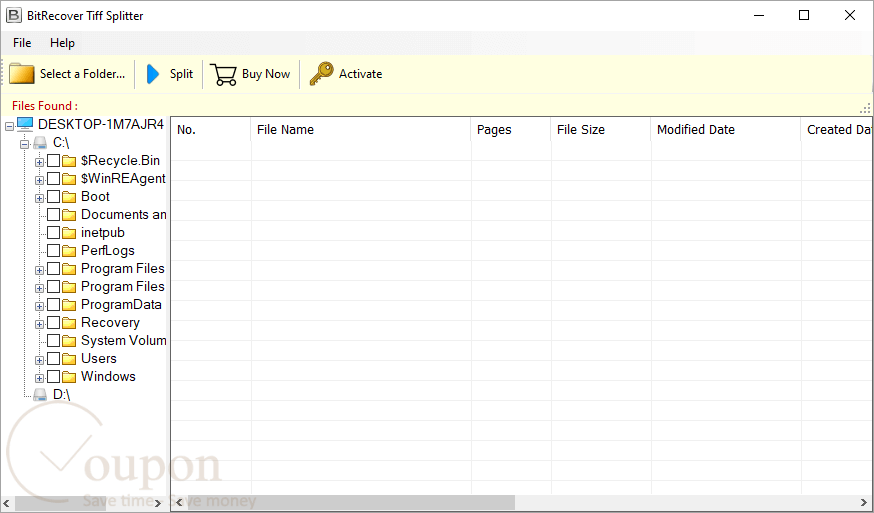This screenshot has width=874, height=513.
Task: Click the Documents an... folder icon
Action: [69, 215]
